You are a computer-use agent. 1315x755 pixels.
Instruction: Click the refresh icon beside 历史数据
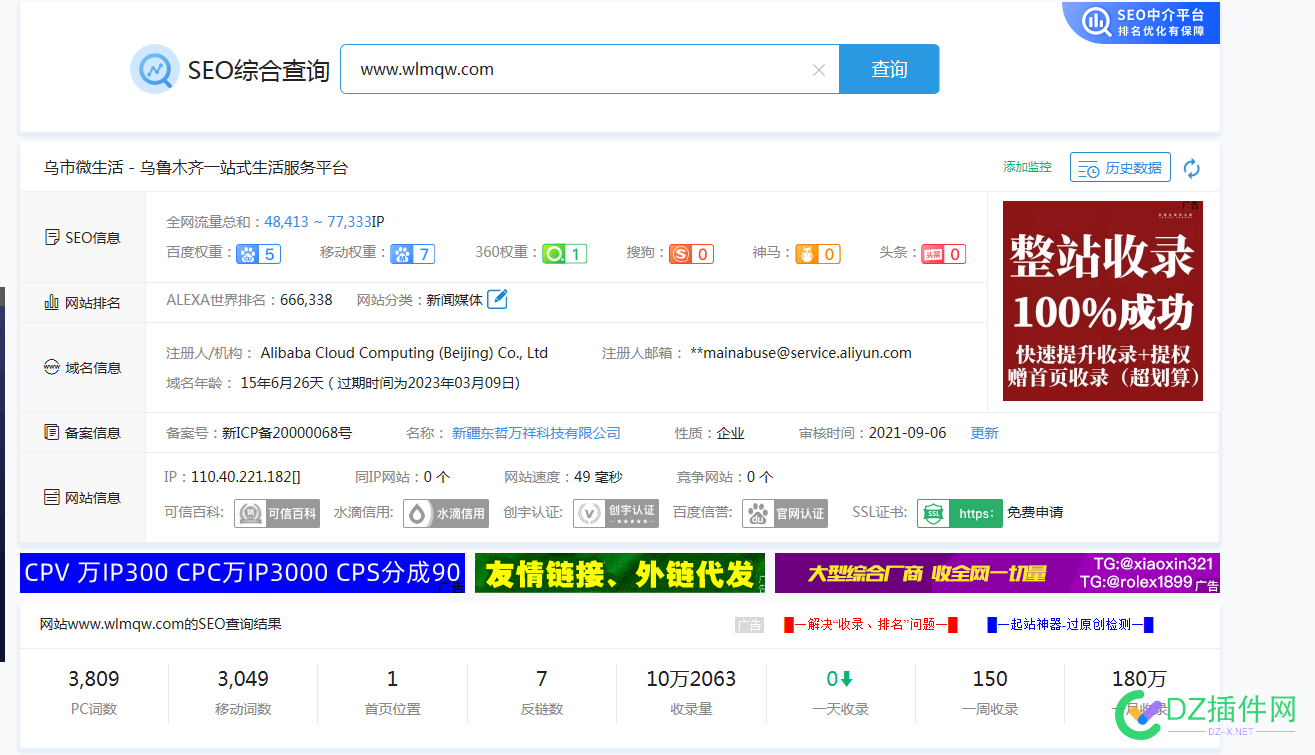click(x=1192, y=168)
